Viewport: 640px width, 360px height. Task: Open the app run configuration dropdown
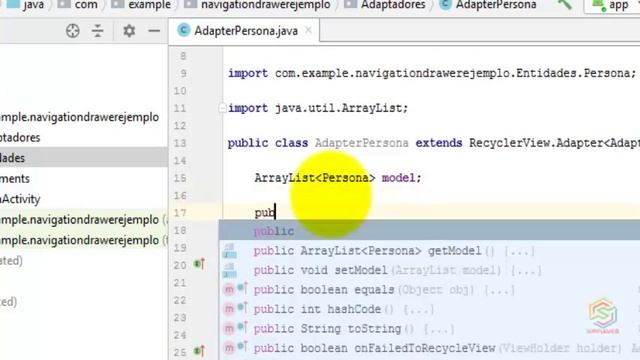(612, 6)
